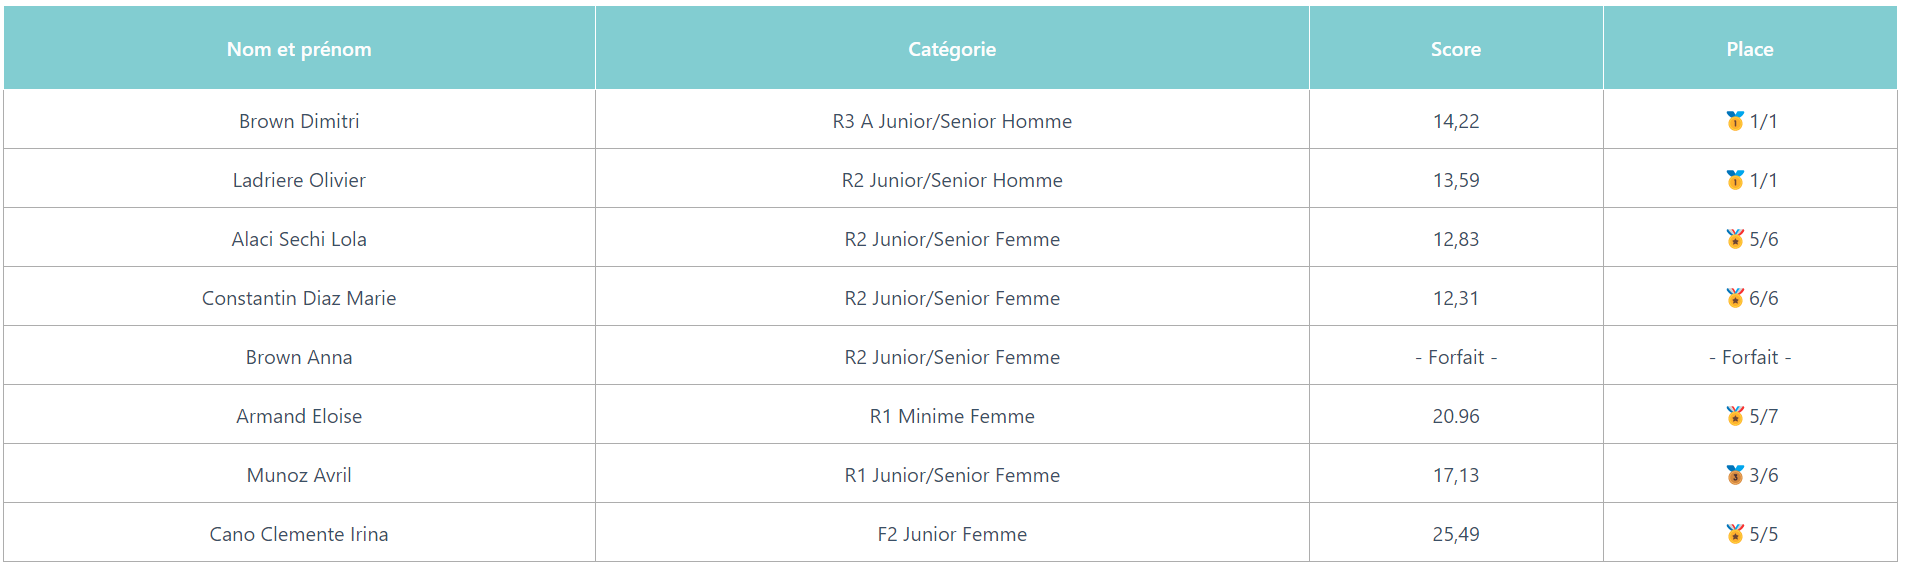Click the gold medal icon for Brown Dimitri
The height and width of the screenshot is (567, 1905).
pyautogui.click(x=1735, y=121)
